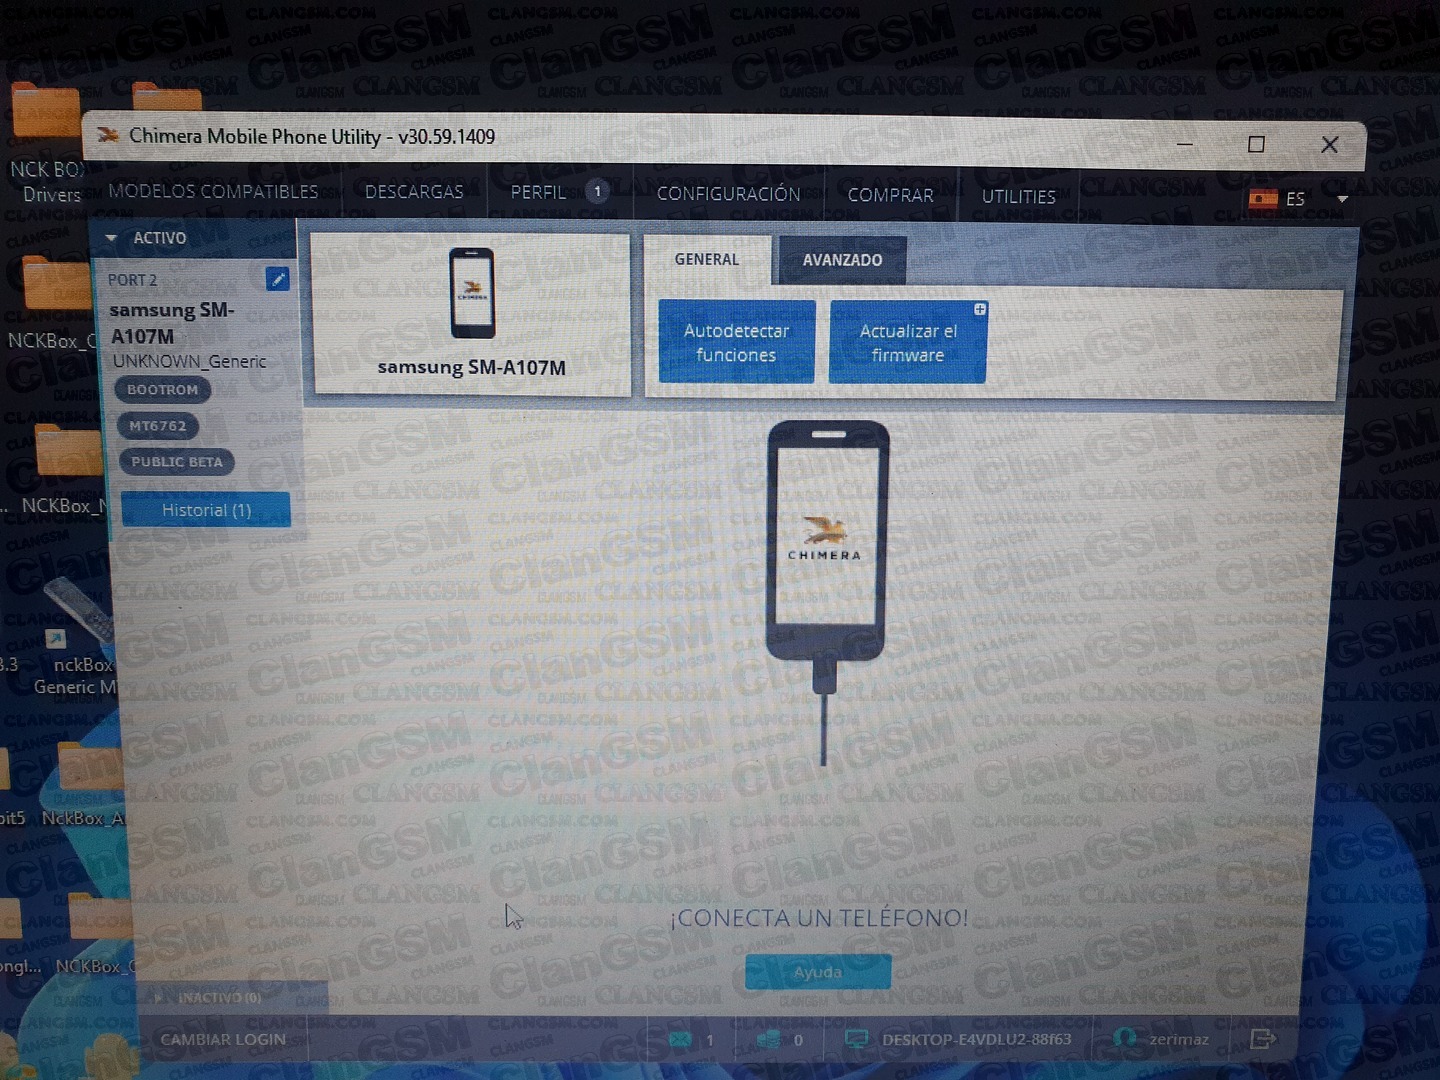1440x1080 pixels.
Task: Open Historial (1) for the connected device
Action: pyautogui.click(x=205, y=510)
